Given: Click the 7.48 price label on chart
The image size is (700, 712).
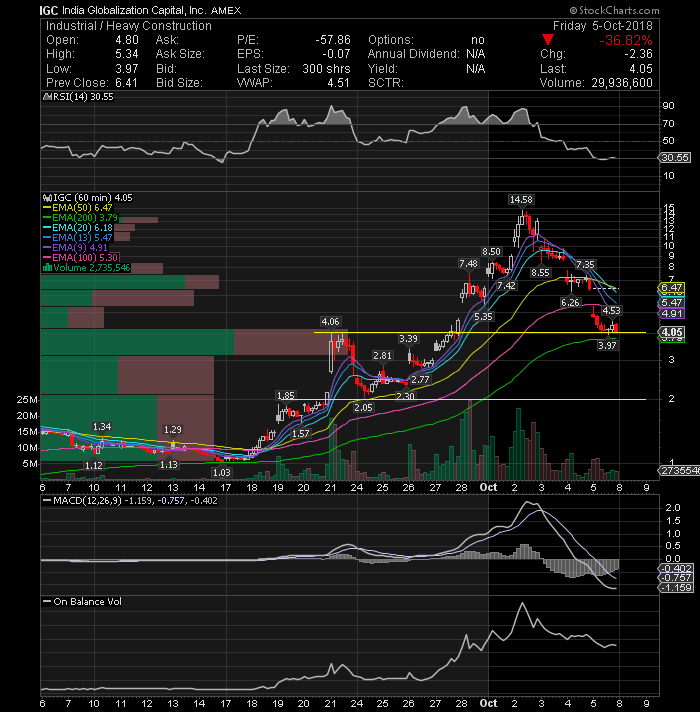Looking at the screenshot, I should [468, 264].
